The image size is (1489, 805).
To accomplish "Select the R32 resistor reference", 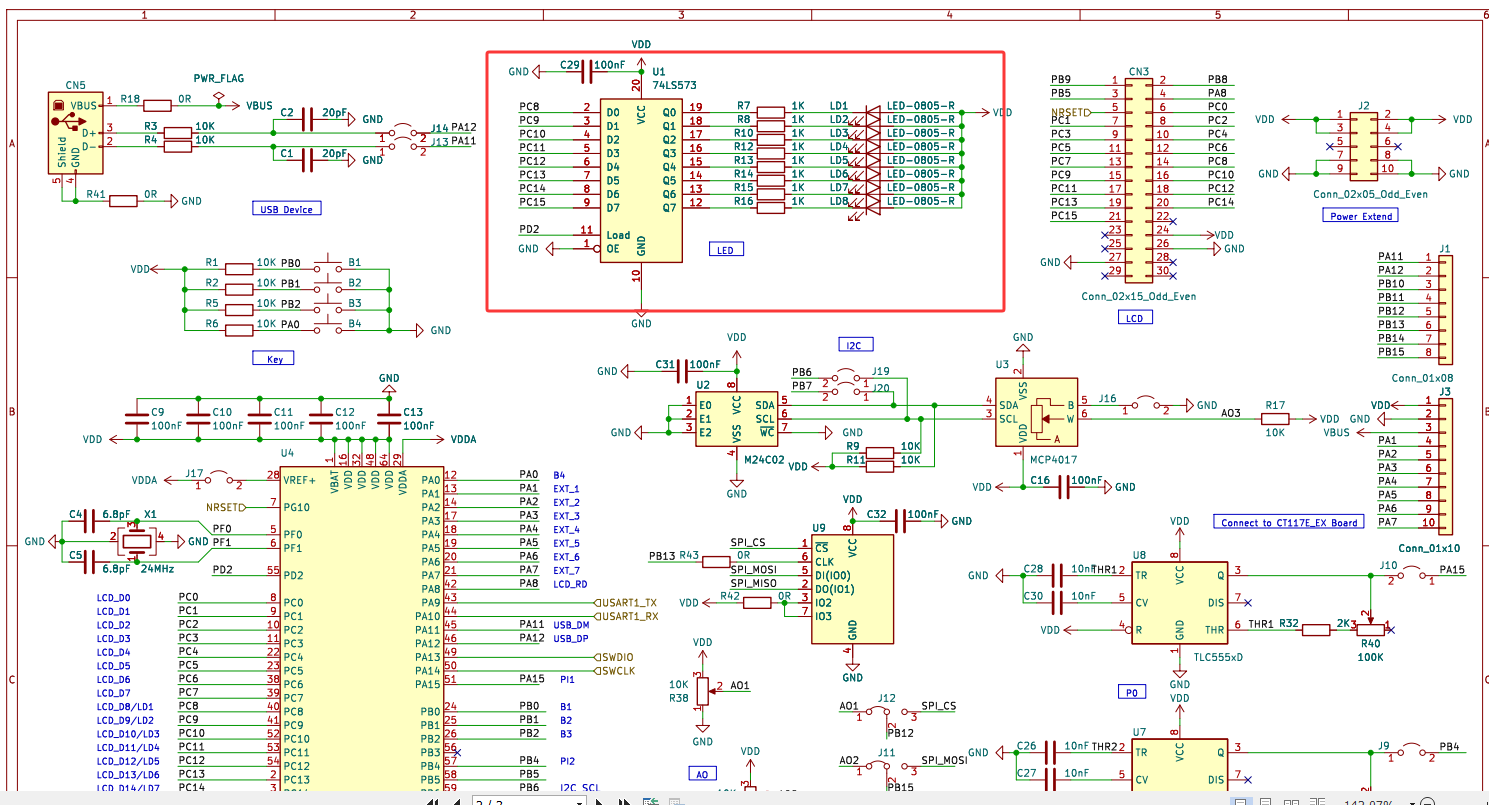I will [1289, 623].
